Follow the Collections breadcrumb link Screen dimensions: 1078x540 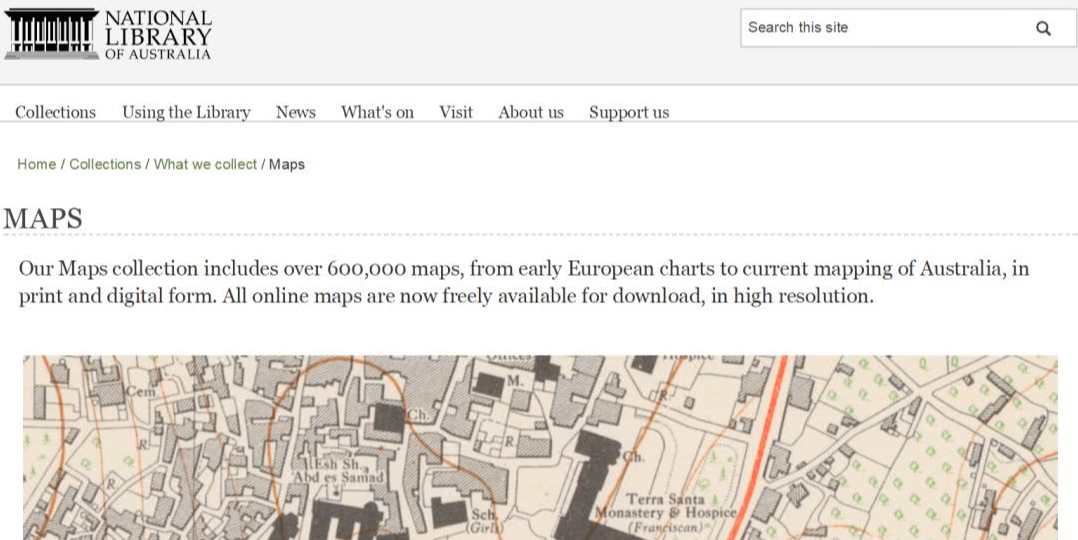click(x=105, y=164)
